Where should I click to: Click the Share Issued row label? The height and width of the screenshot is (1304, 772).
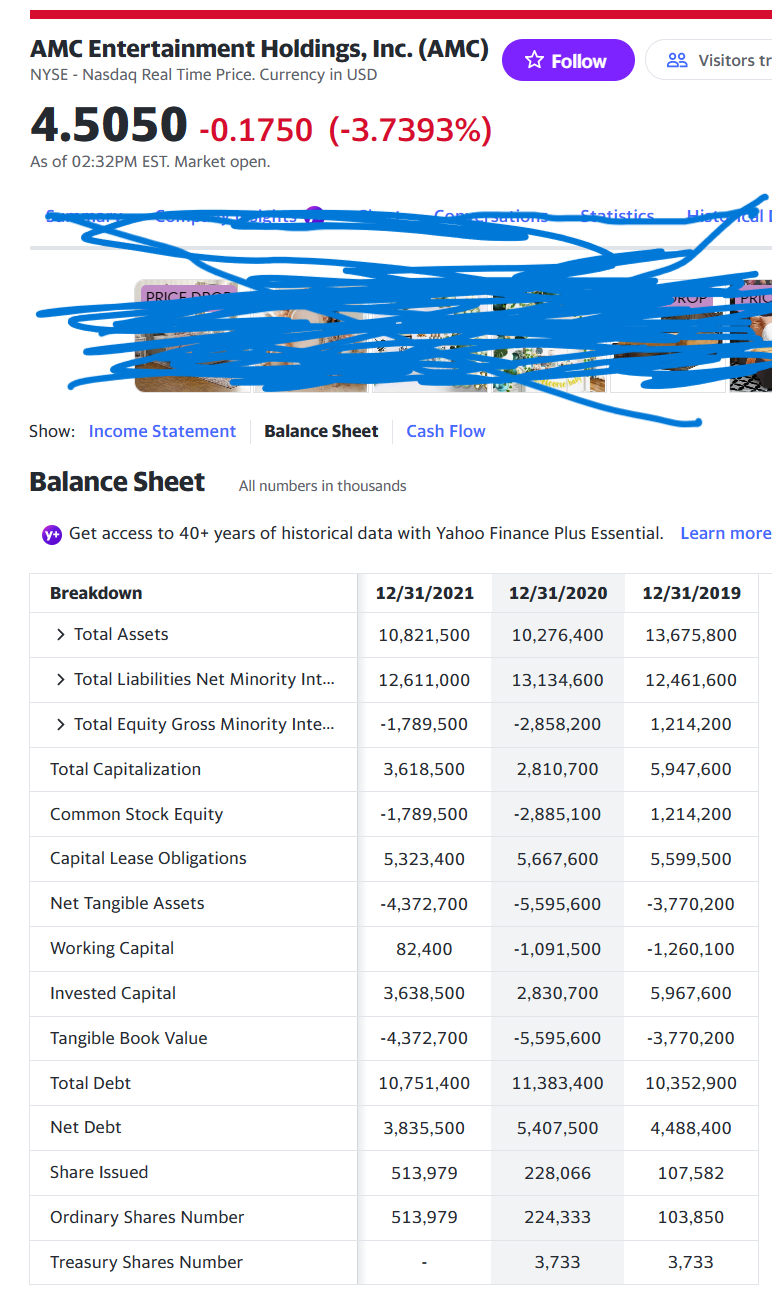(x=99, y=1172)
